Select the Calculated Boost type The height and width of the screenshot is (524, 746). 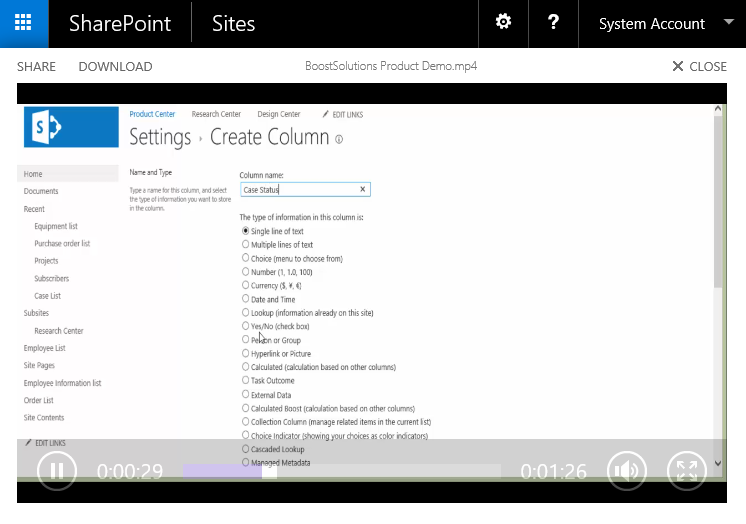pos(245,408)
